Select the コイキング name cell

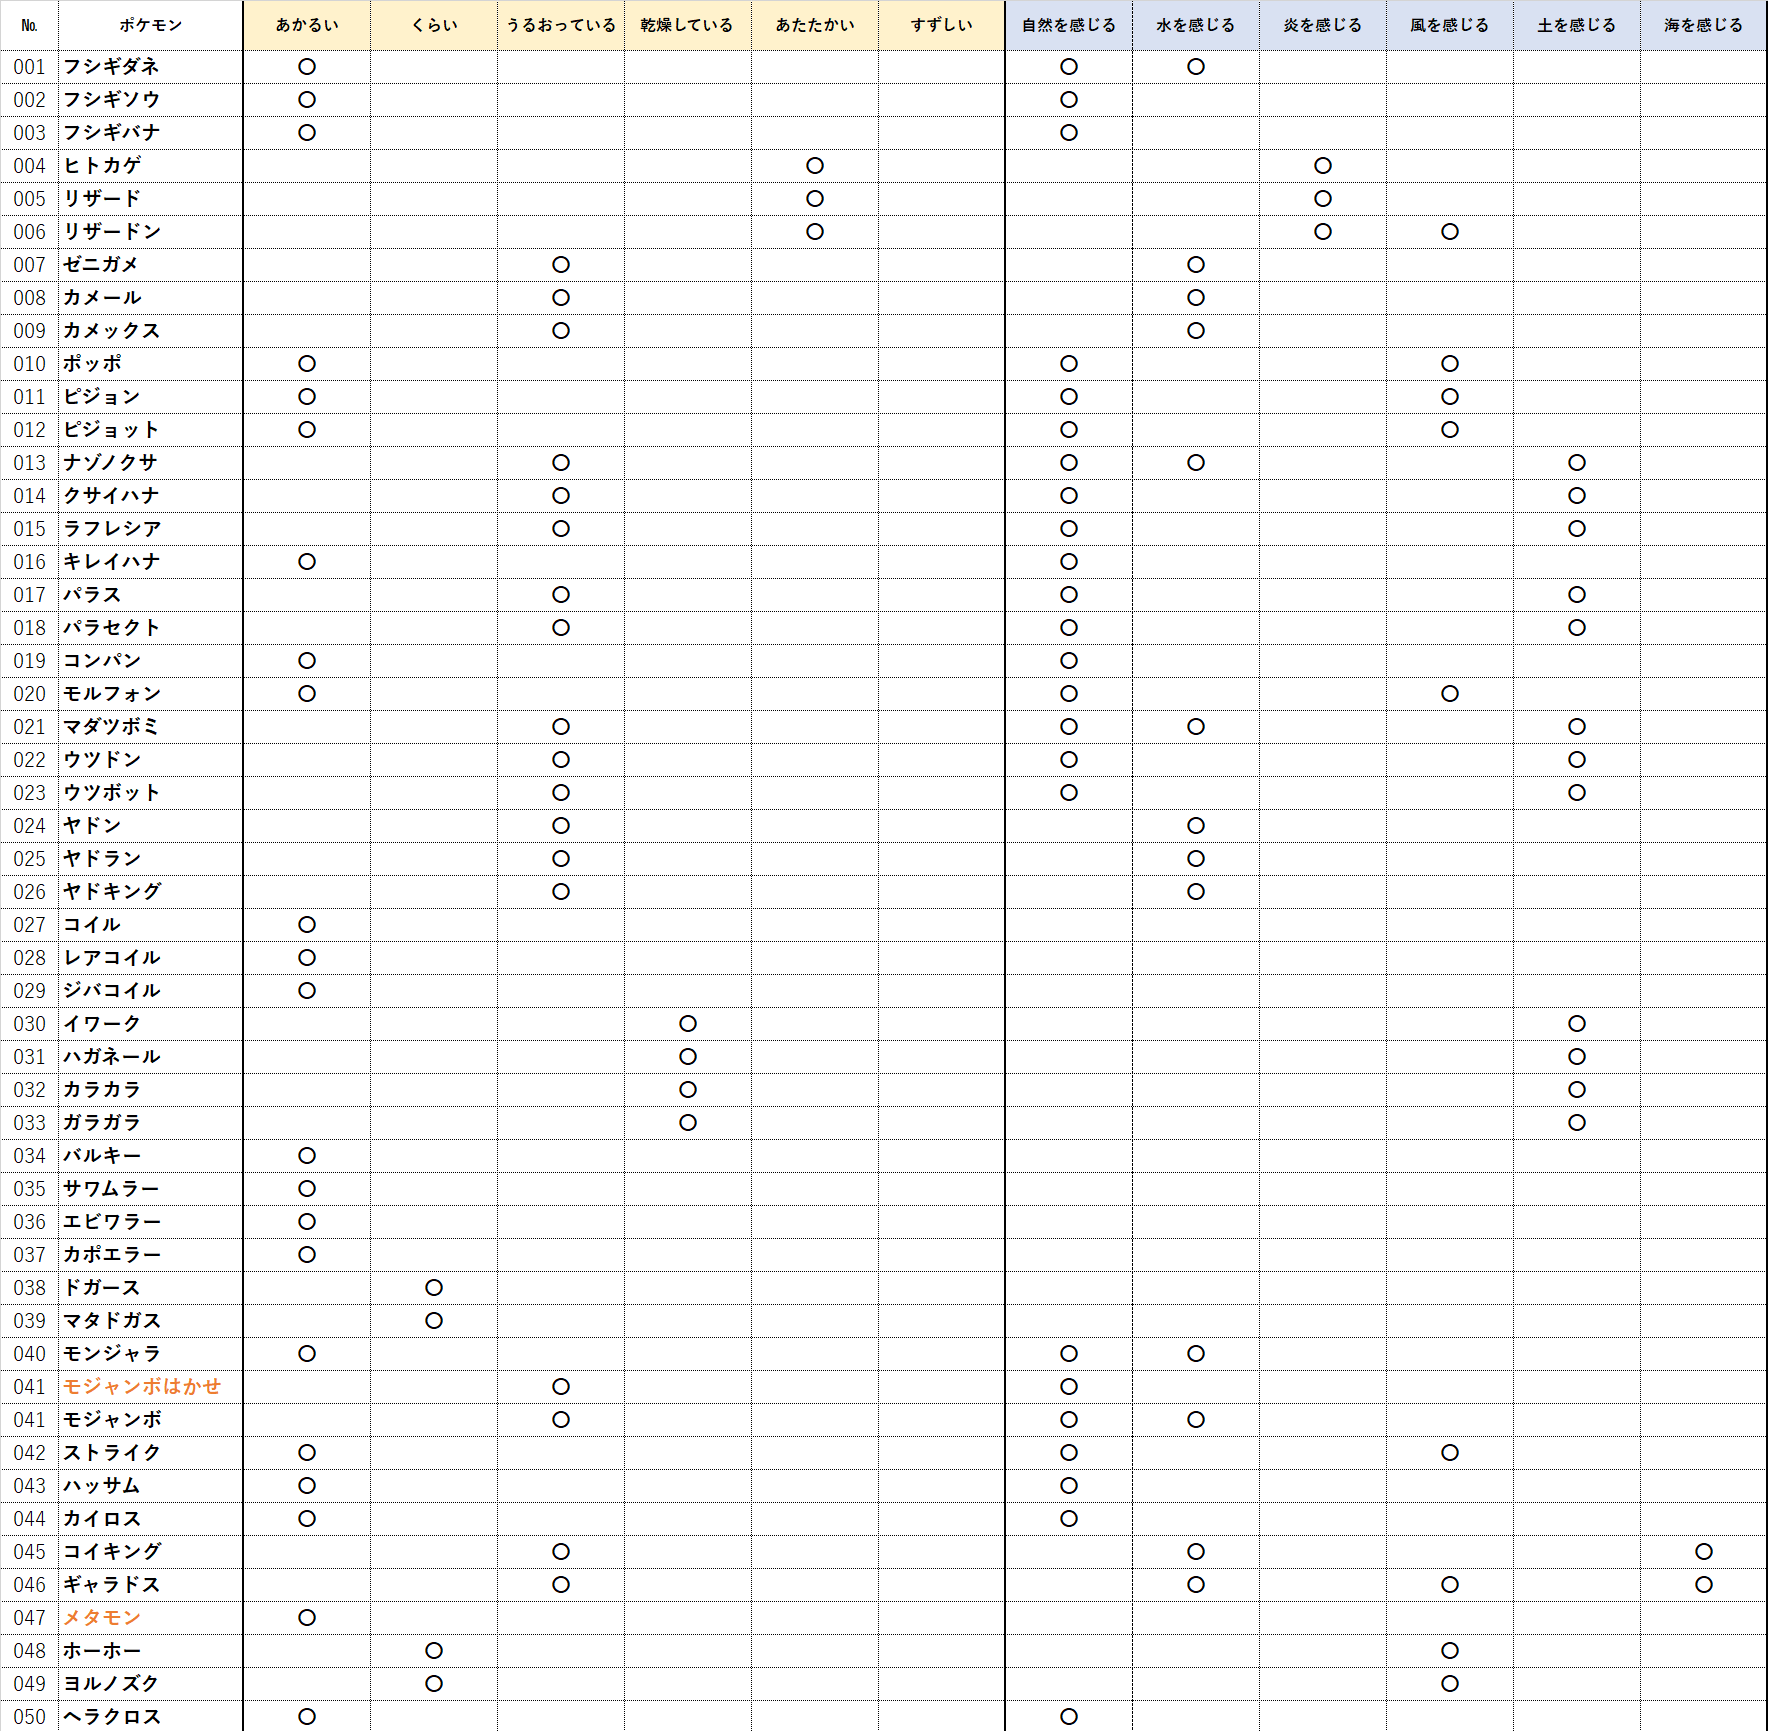coord(112,1551)
